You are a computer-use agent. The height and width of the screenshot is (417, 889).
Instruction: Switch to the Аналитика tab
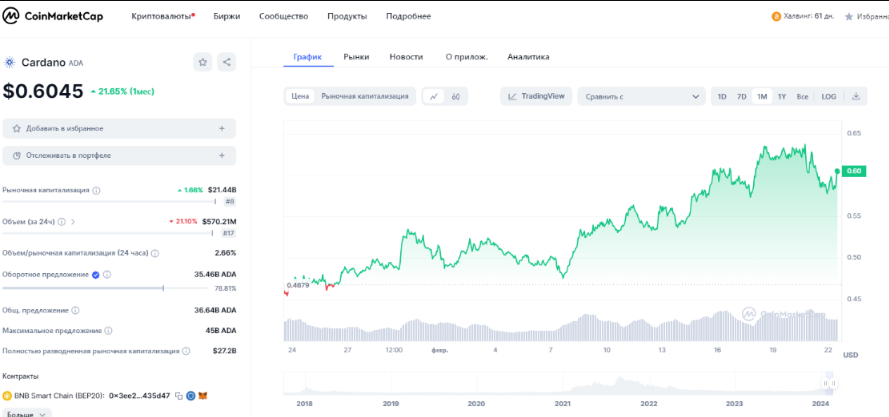[x=528, y=57]
